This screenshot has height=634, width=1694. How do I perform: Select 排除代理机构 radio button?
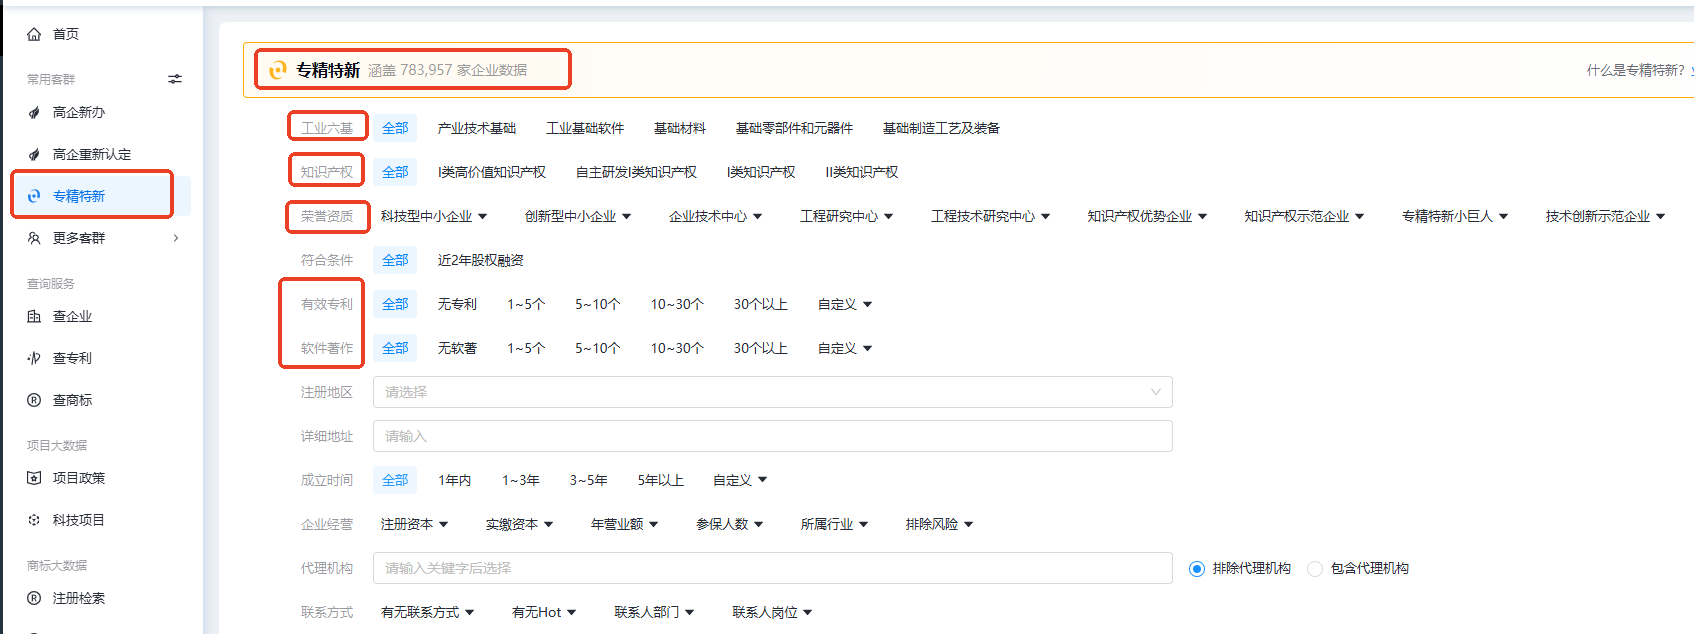click(1196, 569)
